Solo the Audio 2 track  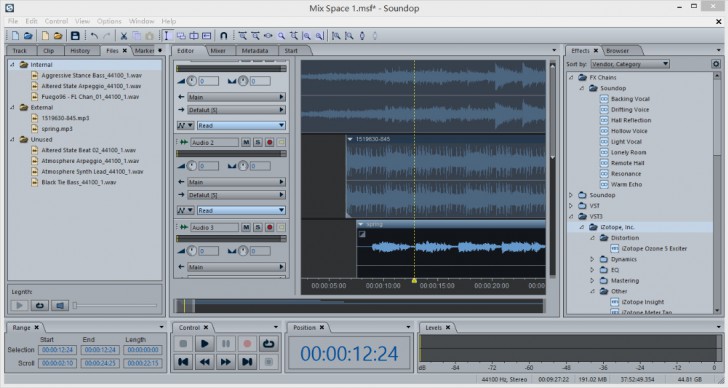tap(258, 142)
